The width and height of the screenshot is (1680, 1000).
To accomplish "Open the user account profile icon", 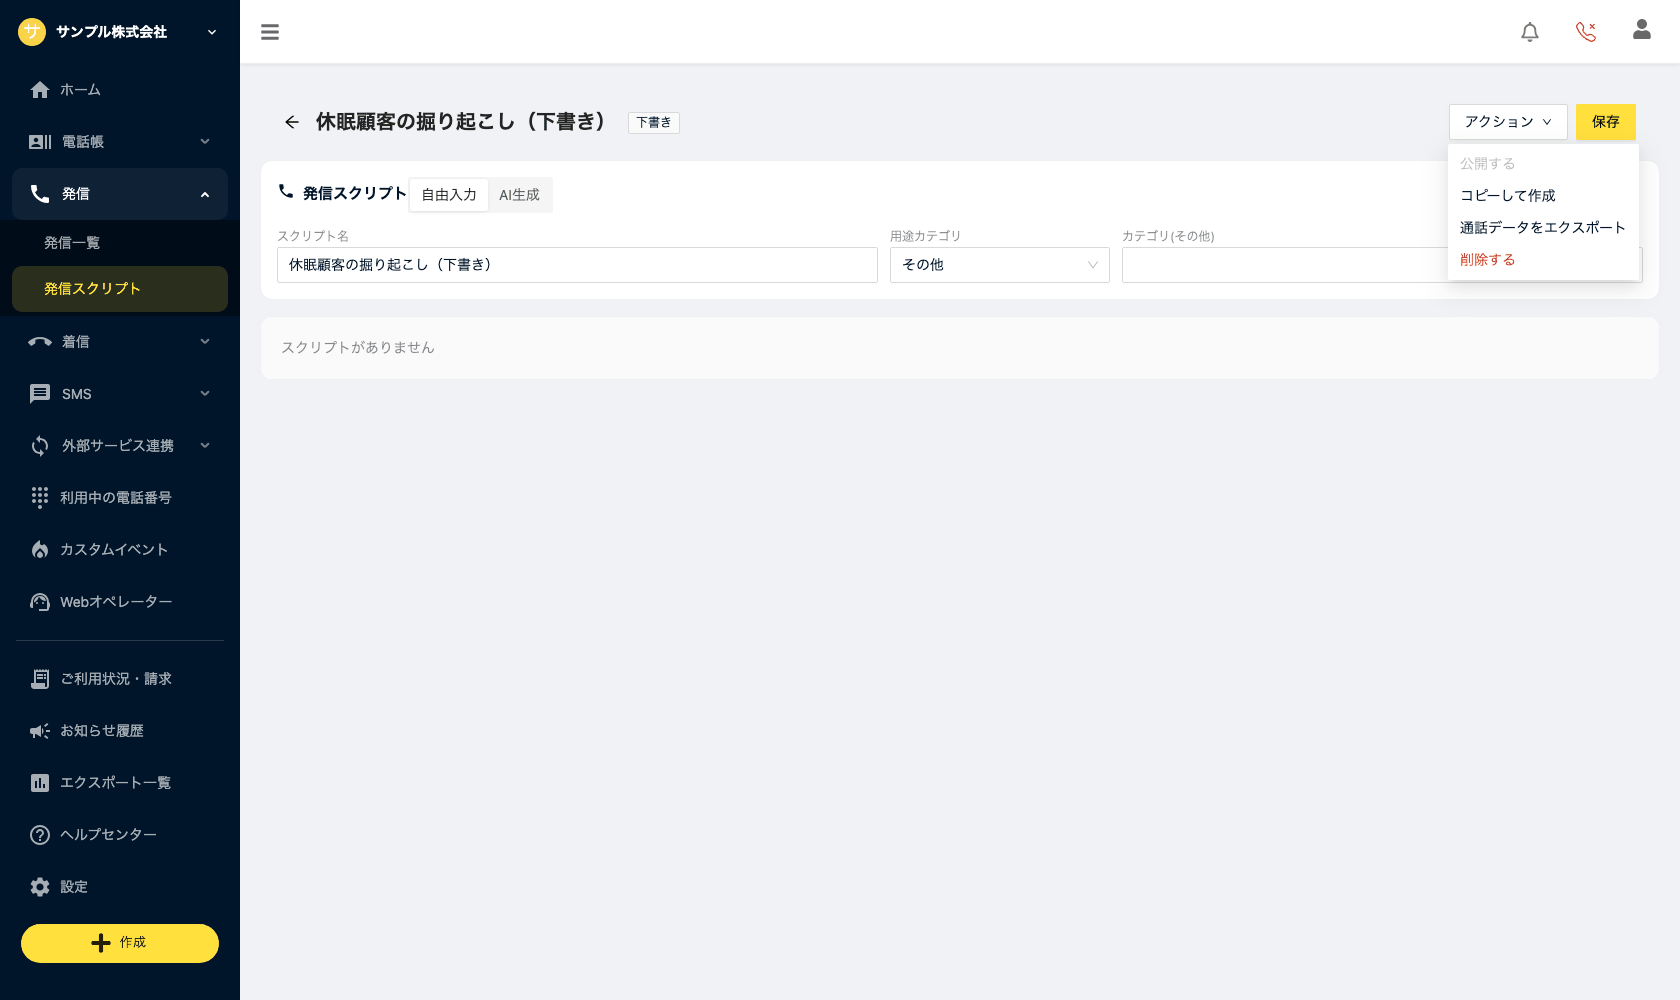I will [x=1642, y=30].
